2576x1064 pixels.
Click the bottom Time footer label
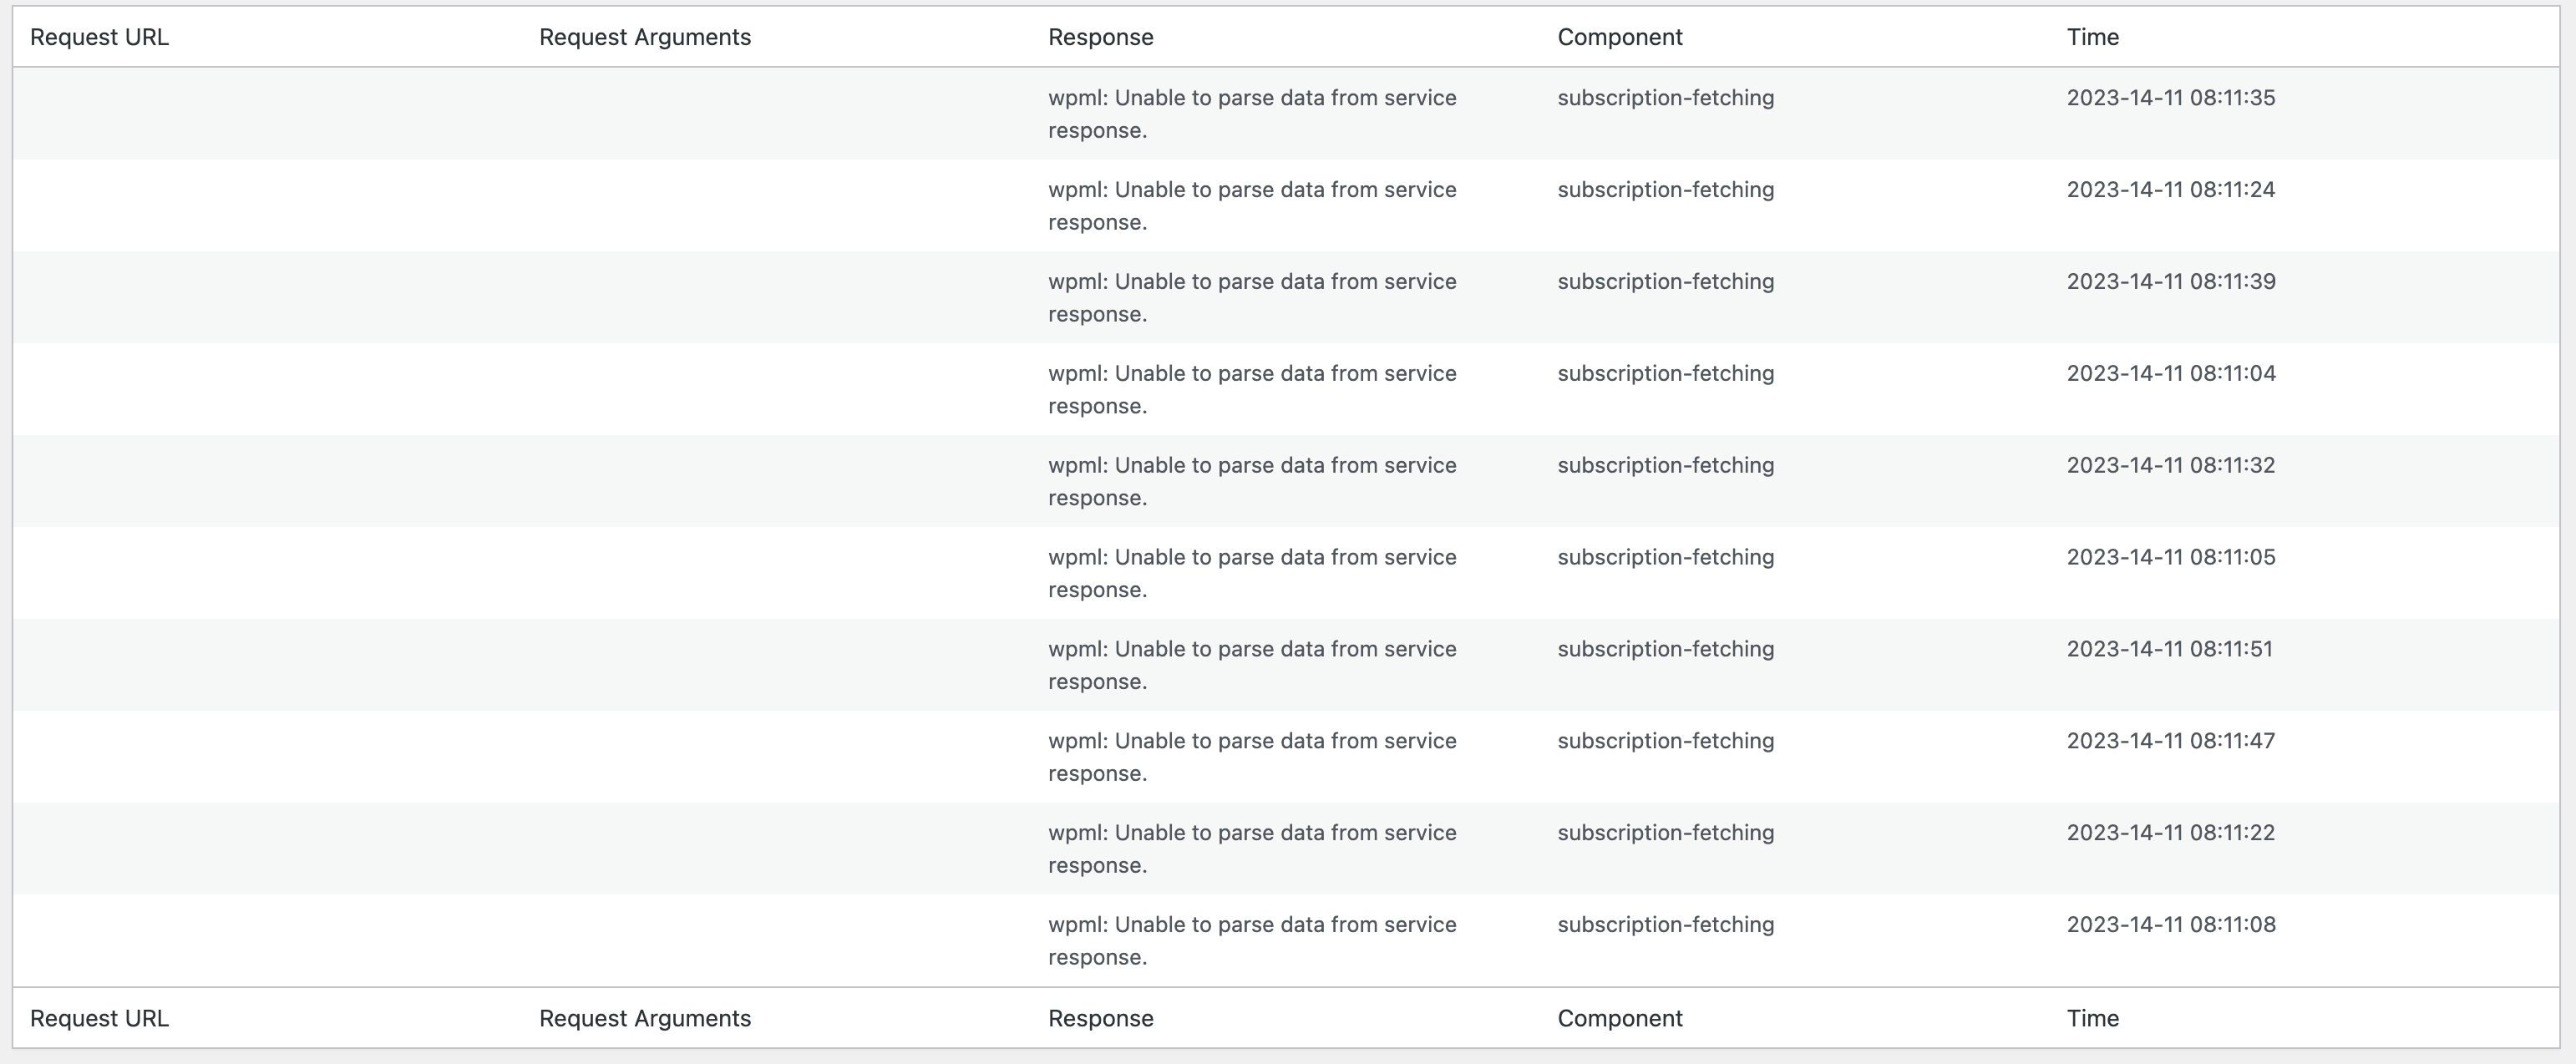pyautogui.click(x=2093, y=1018)
